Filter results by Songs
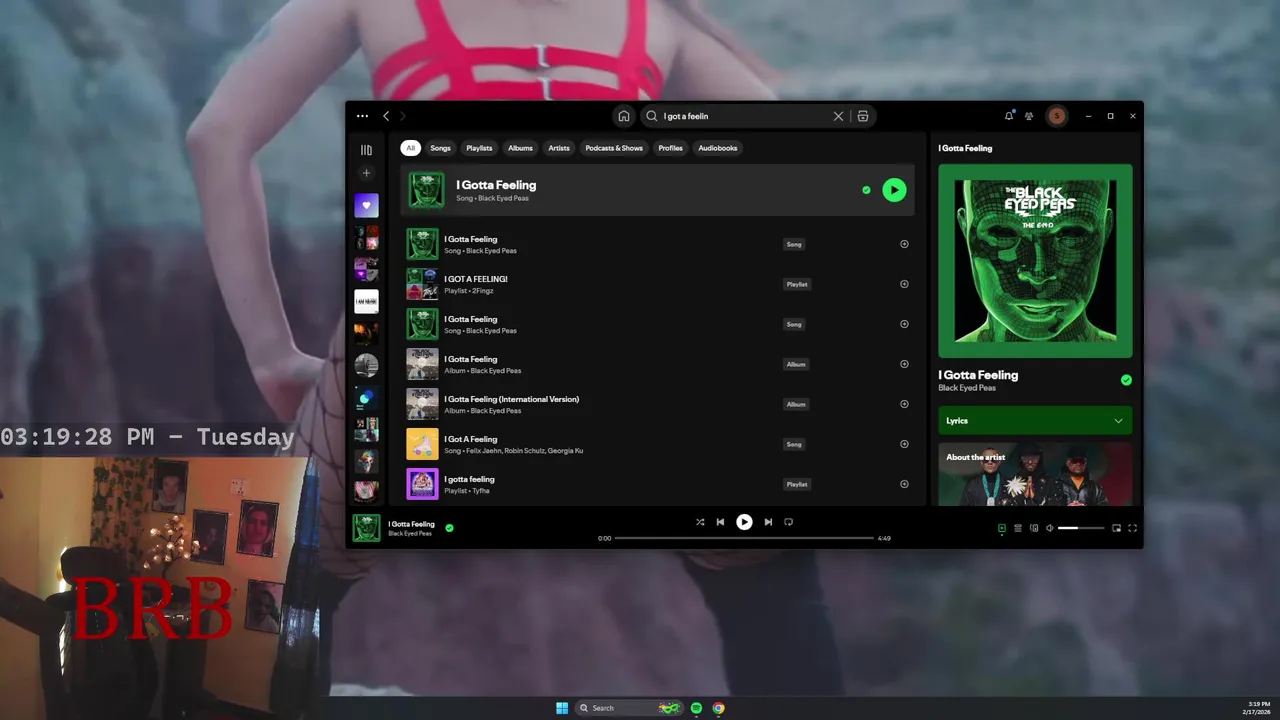Screen dimensions: 1280x720 440,148
